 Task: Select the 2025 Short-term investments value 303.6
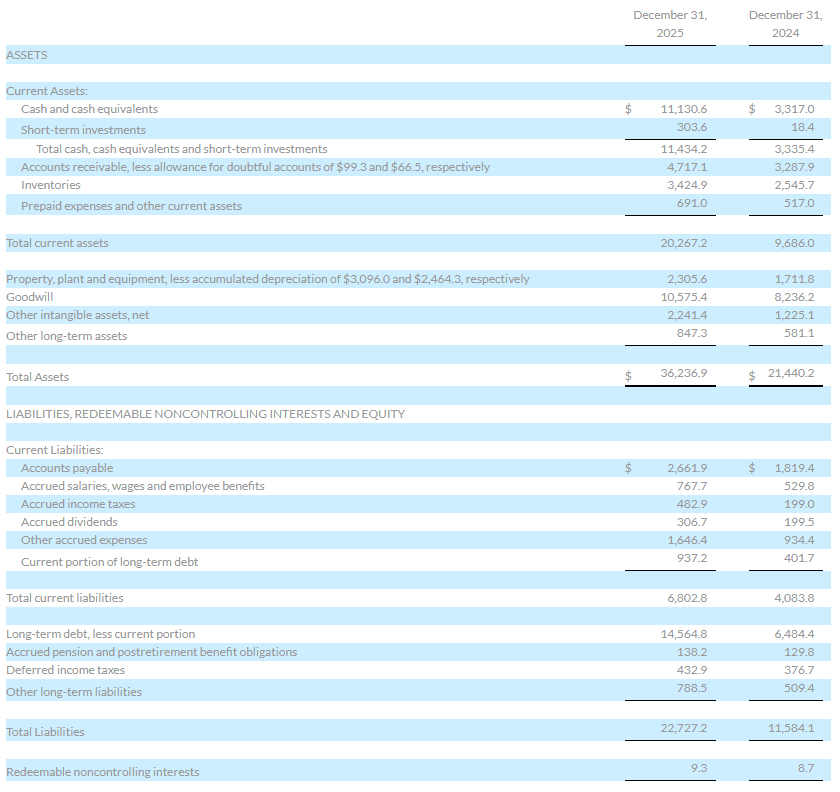coord(691,129)
